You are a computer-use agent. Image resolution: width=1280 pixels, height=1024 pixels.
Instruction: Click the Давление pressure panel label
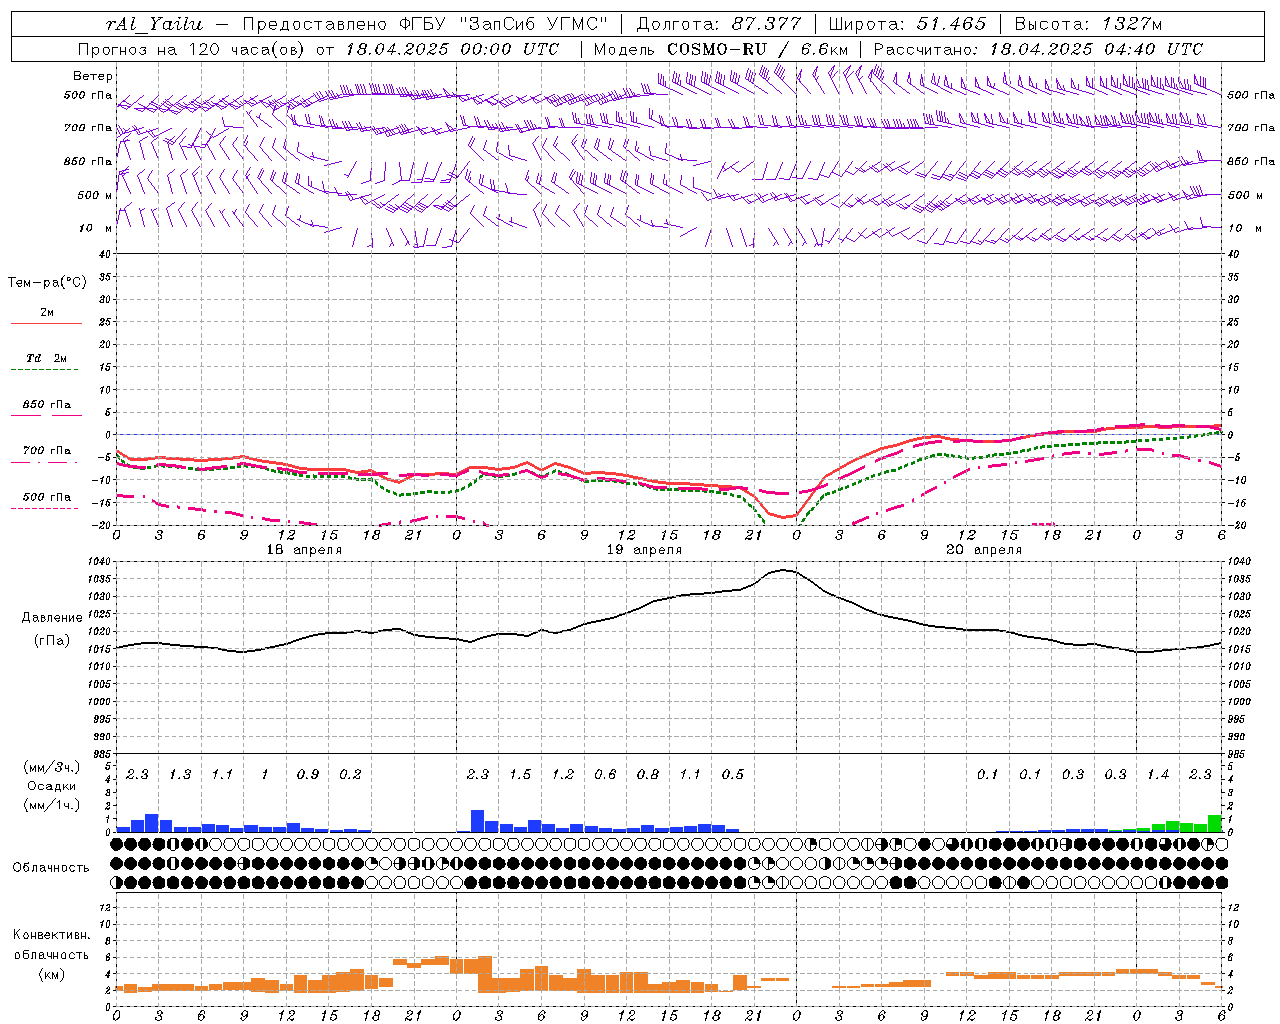click(x=52, y=618)
